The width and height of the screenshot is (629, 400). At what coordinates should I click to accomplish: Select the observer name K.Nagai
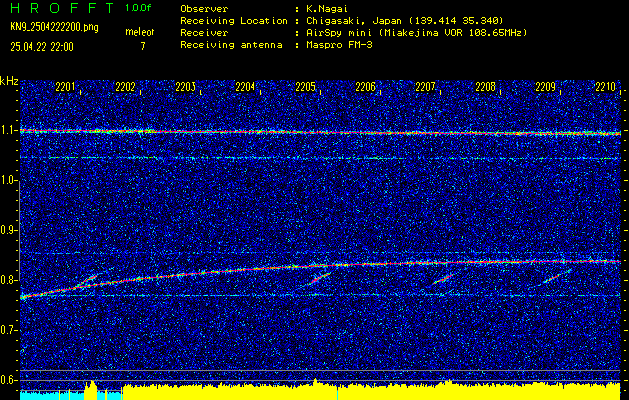click(327, 8)
